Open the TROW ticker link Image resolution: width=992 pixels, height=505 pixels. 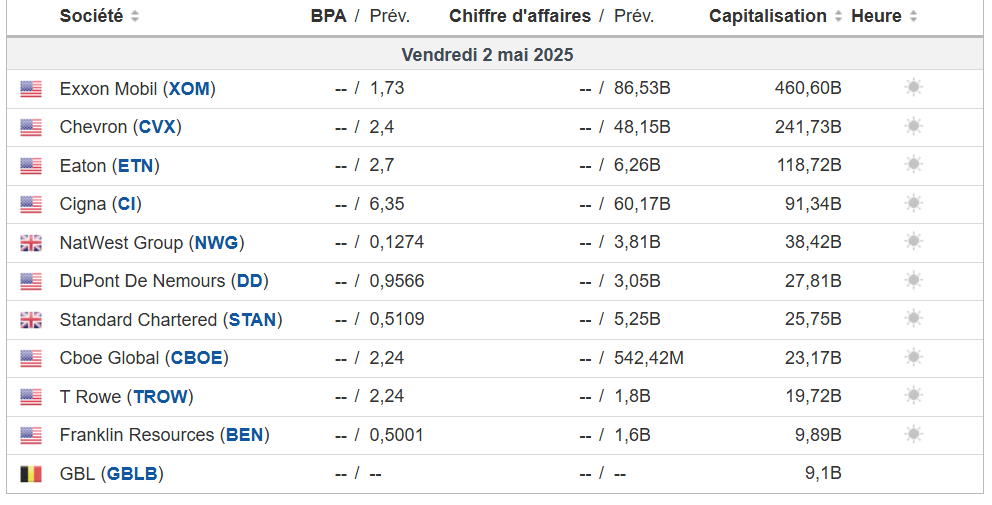pyautogui.click(x=160, y=397)
